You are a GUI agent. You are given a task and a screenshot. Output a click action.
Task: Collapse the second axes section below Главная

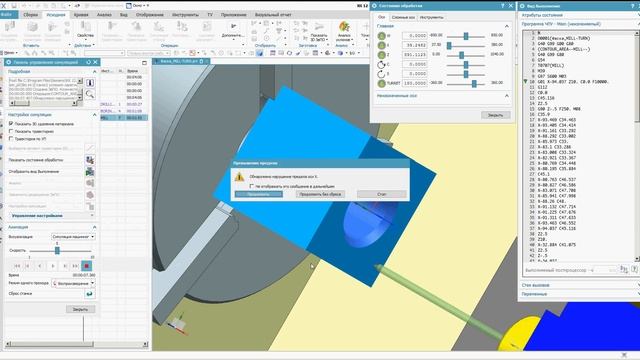tap(507, 96)
